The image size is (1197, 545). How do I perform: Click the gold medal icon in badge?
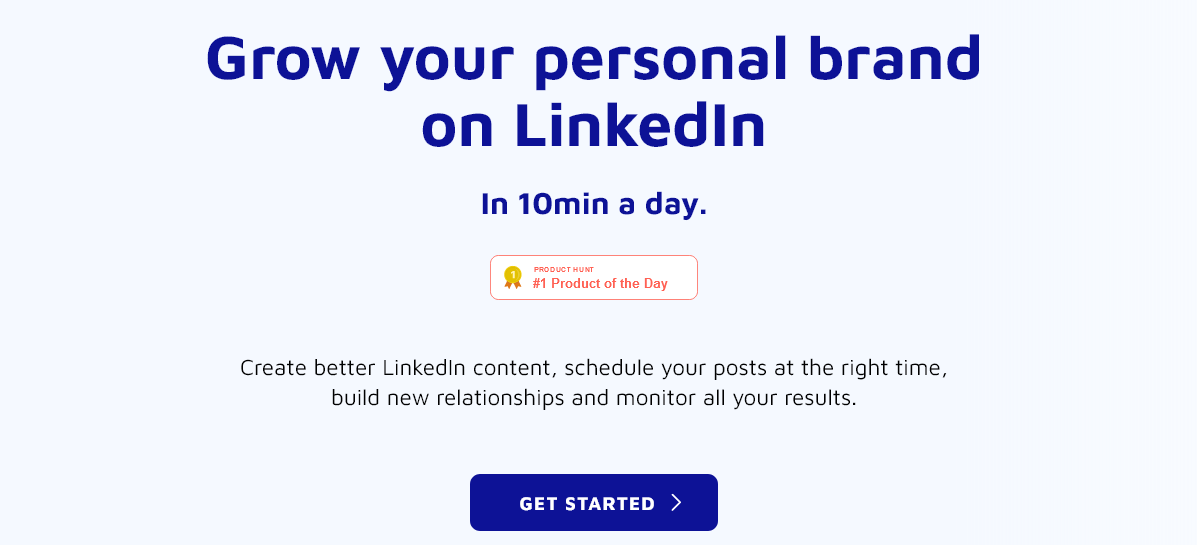[x=513, y=277]
